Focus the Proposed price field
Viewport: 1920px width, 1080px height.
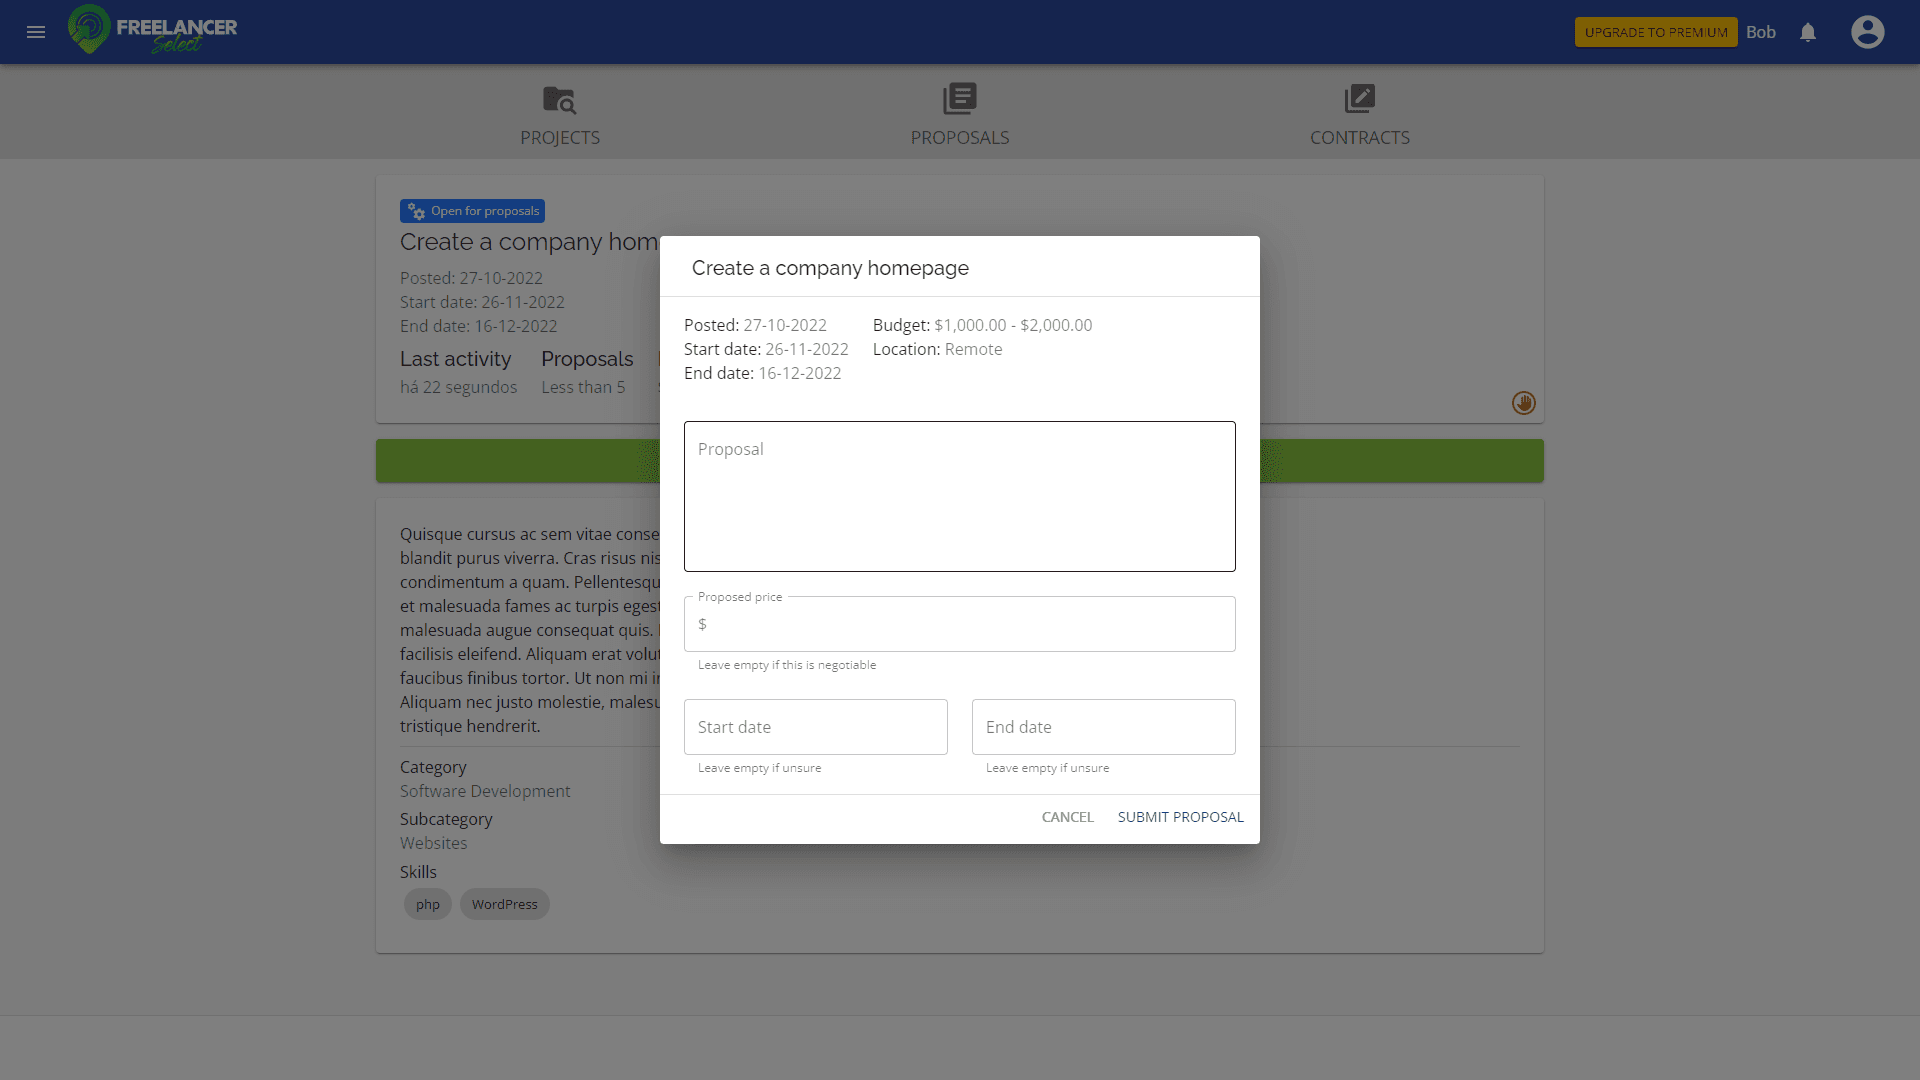(x=960, y=624)
